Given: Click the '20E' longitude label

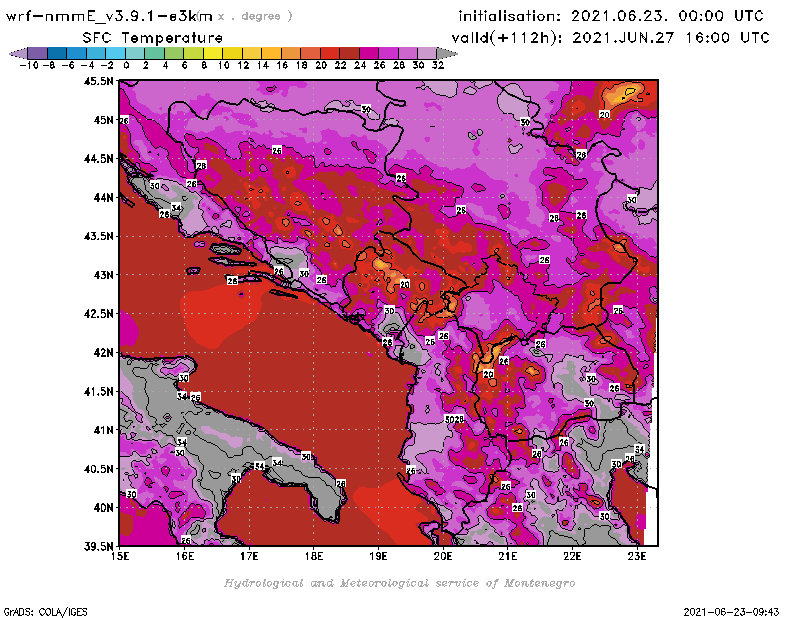Looking at the screenshot, I should 443,556.
